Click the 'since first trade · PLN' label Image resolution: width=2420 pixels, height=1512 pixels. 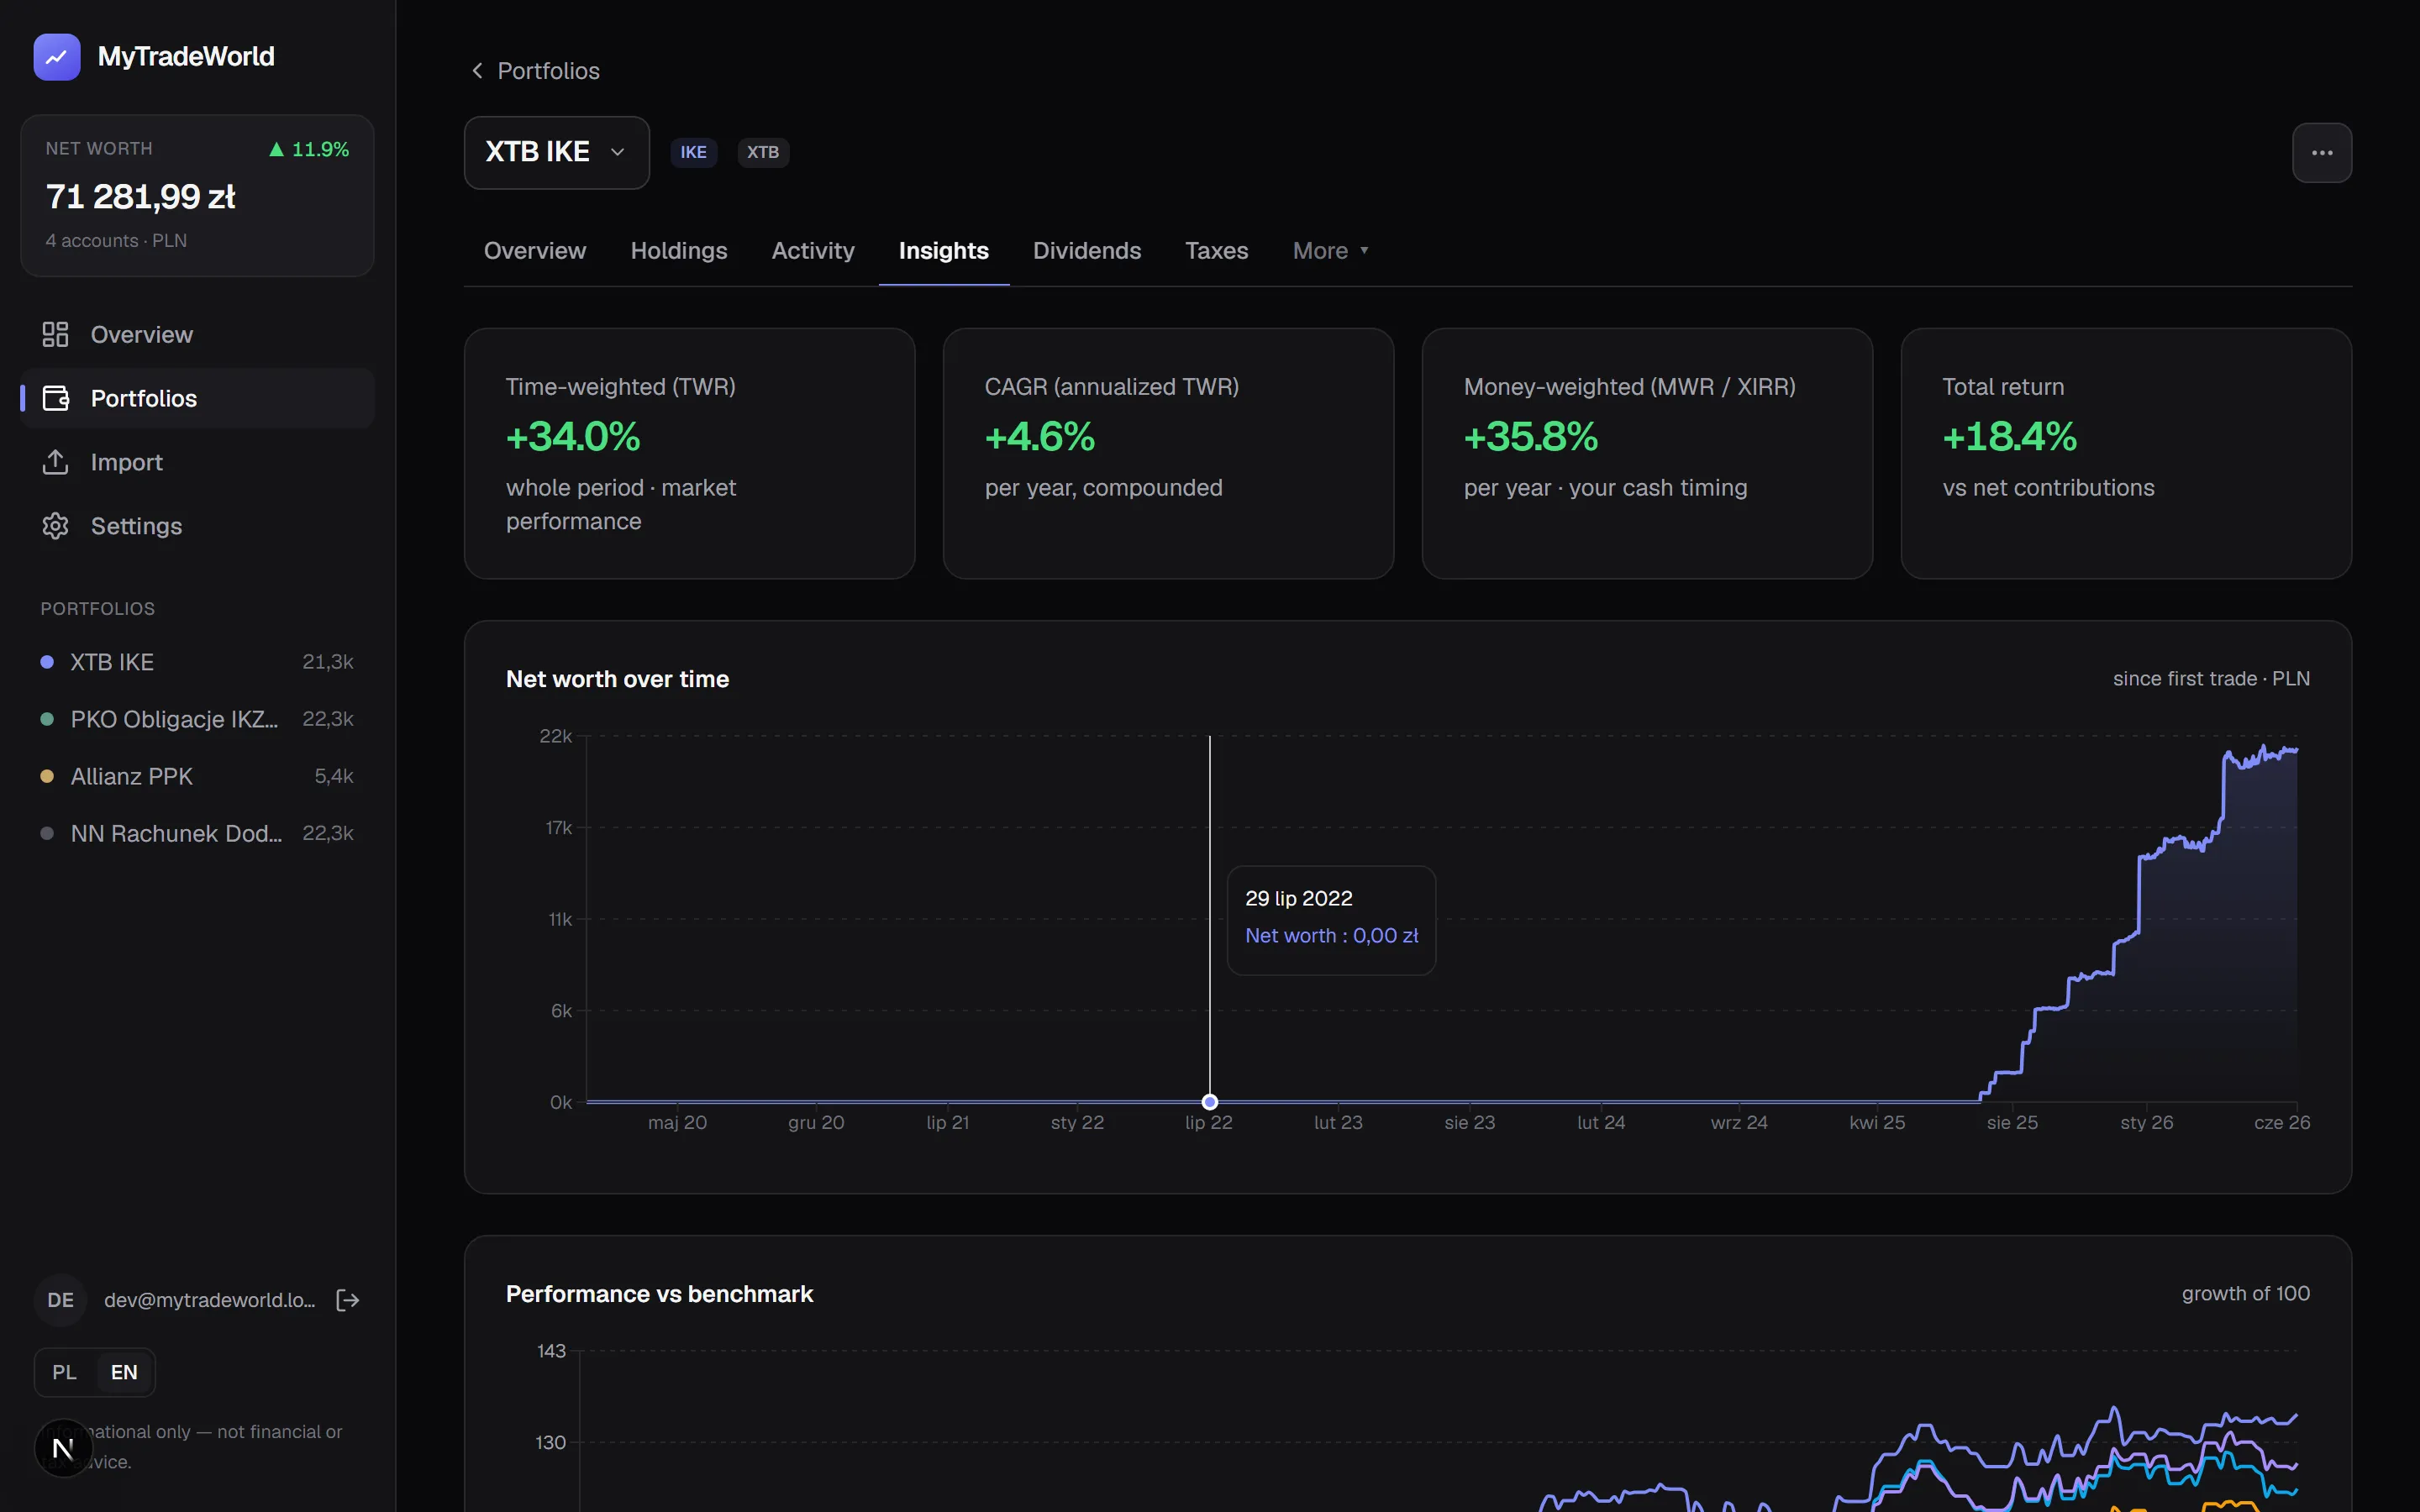2211,679
